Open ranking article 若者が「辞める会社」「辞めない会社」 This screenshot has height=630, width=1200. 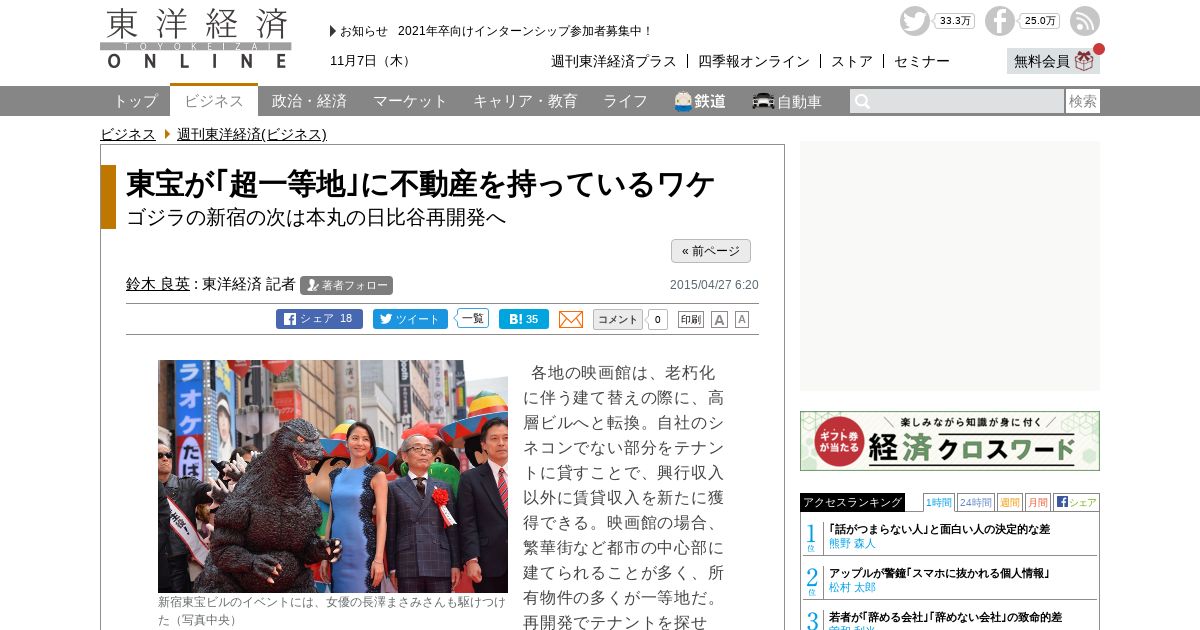click(x=945, y=617)
